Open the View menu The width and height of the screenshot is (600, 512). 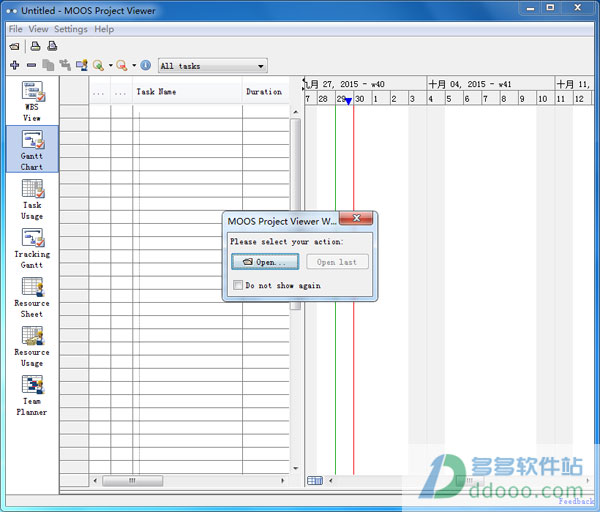point(38,29)
